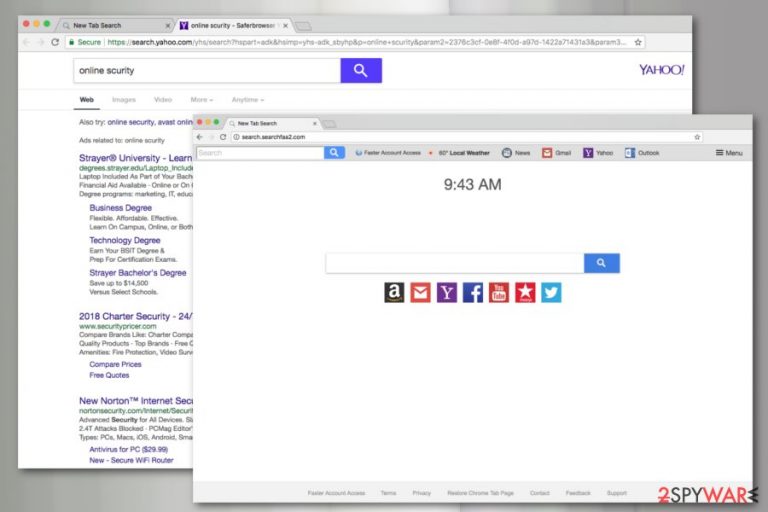Close the online scurity tab
This screenshot has width=768, height=512.
286,25
